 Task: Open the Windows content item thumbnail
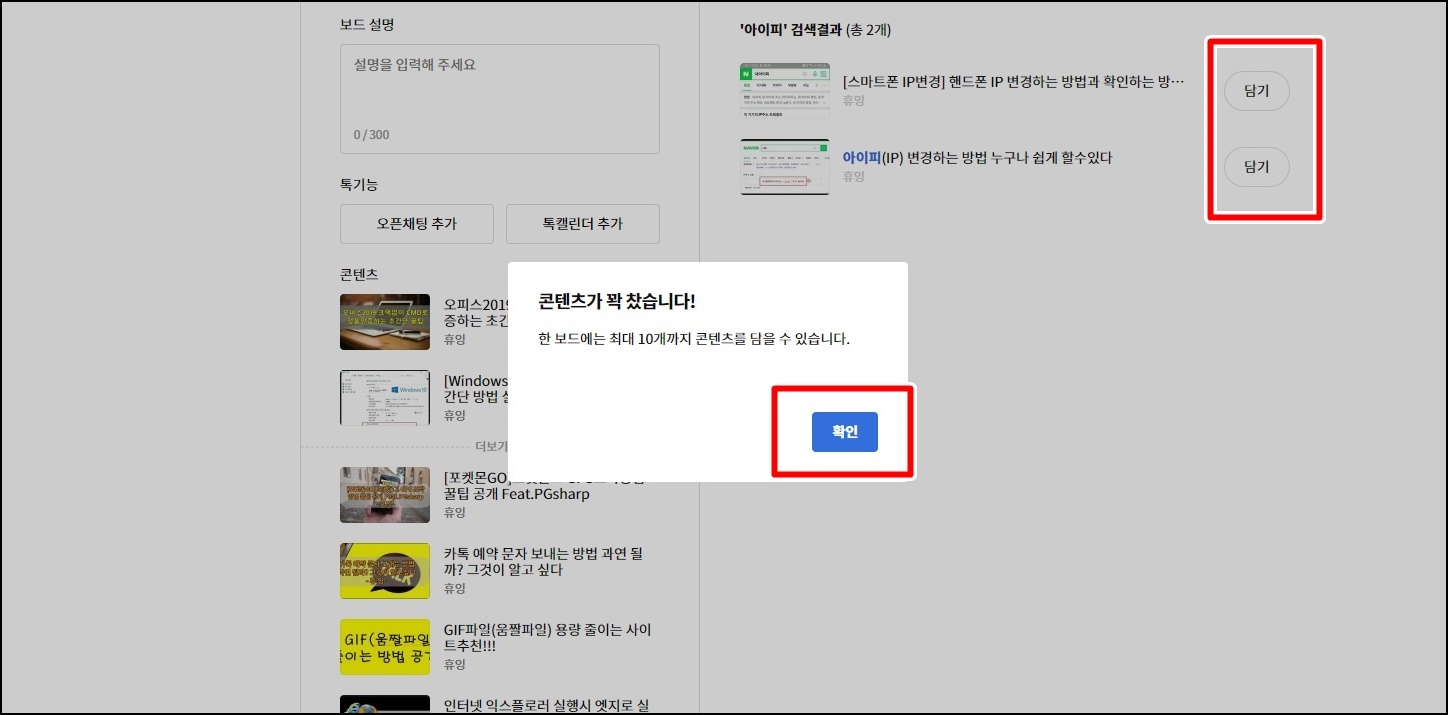pos(385,397)
